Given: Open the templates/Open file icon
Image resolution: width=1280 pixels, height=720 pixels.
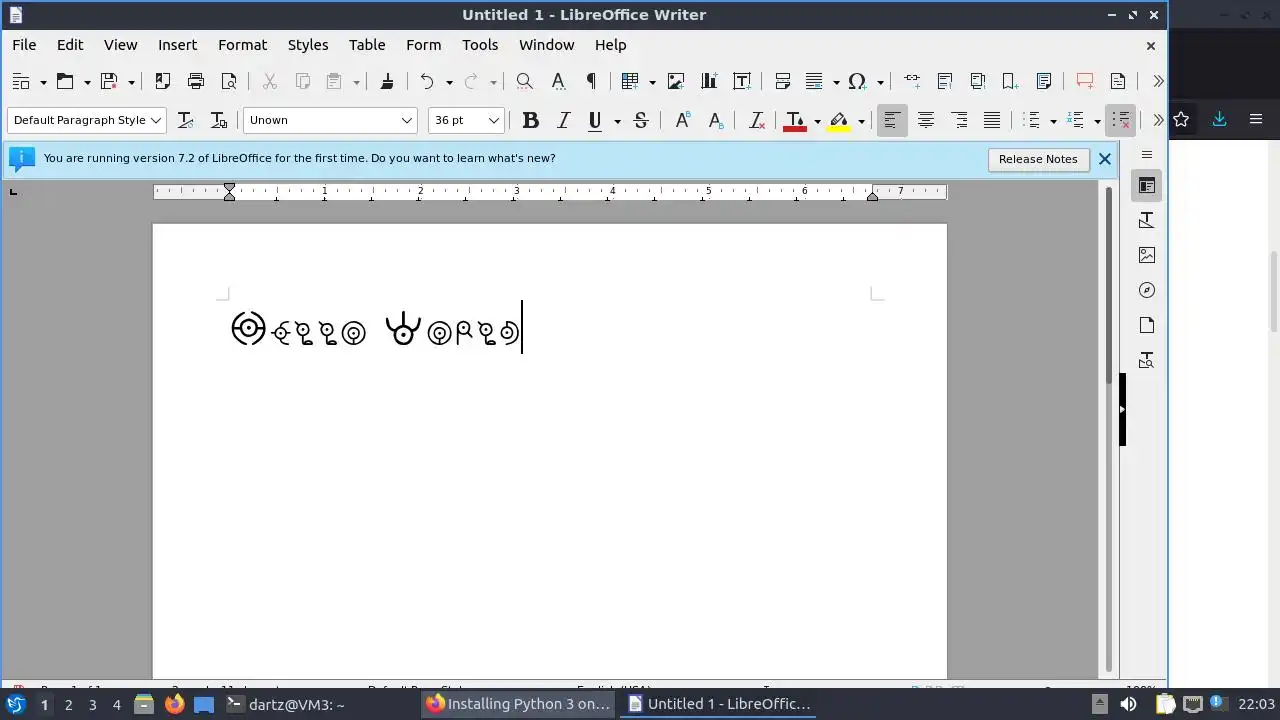Looking at the screenshot, I should point(65,81).
